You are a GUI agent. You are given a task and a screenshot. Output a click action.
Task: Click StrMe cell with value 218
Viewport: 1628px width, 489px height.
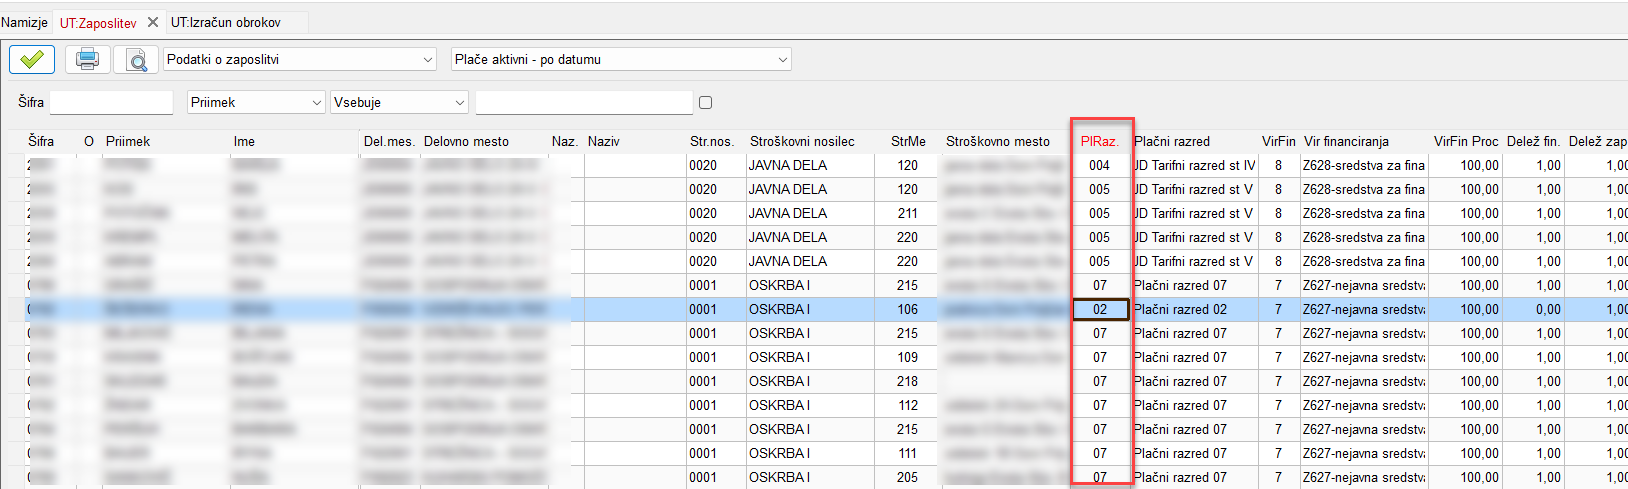point(908,381)
